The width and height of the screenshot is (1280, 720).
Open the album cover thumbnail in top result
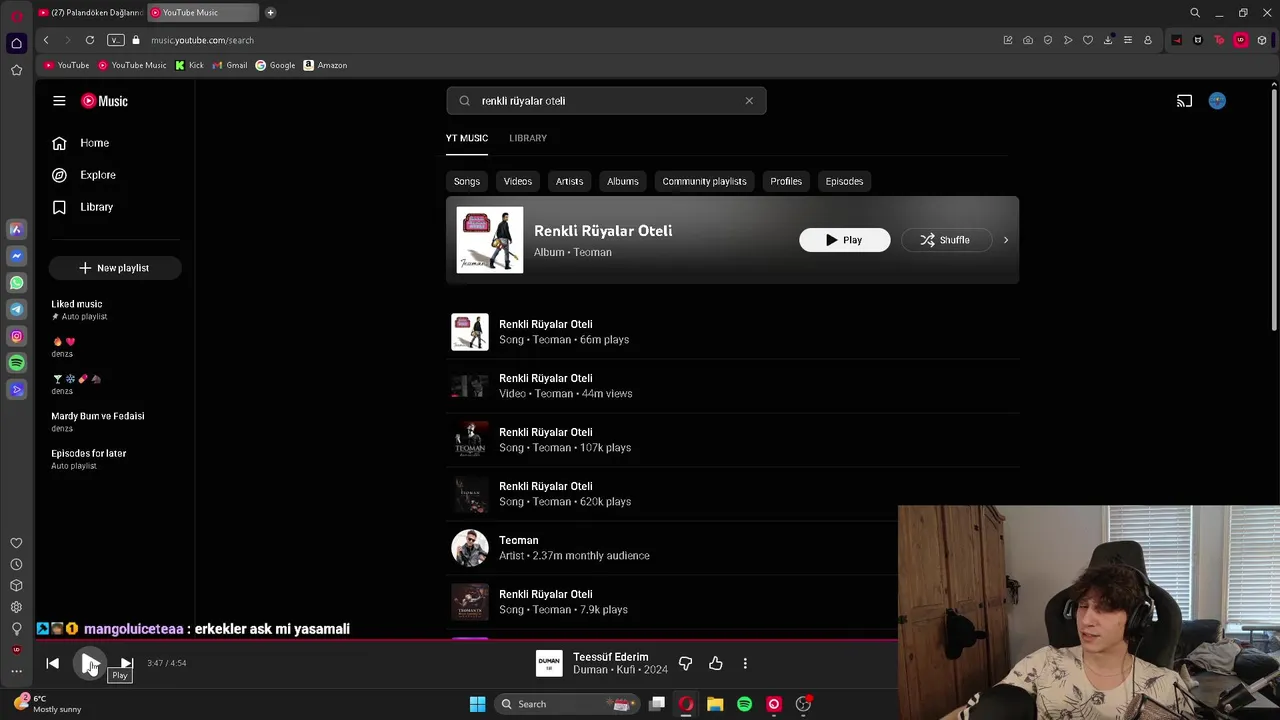[x=490, y=240]
